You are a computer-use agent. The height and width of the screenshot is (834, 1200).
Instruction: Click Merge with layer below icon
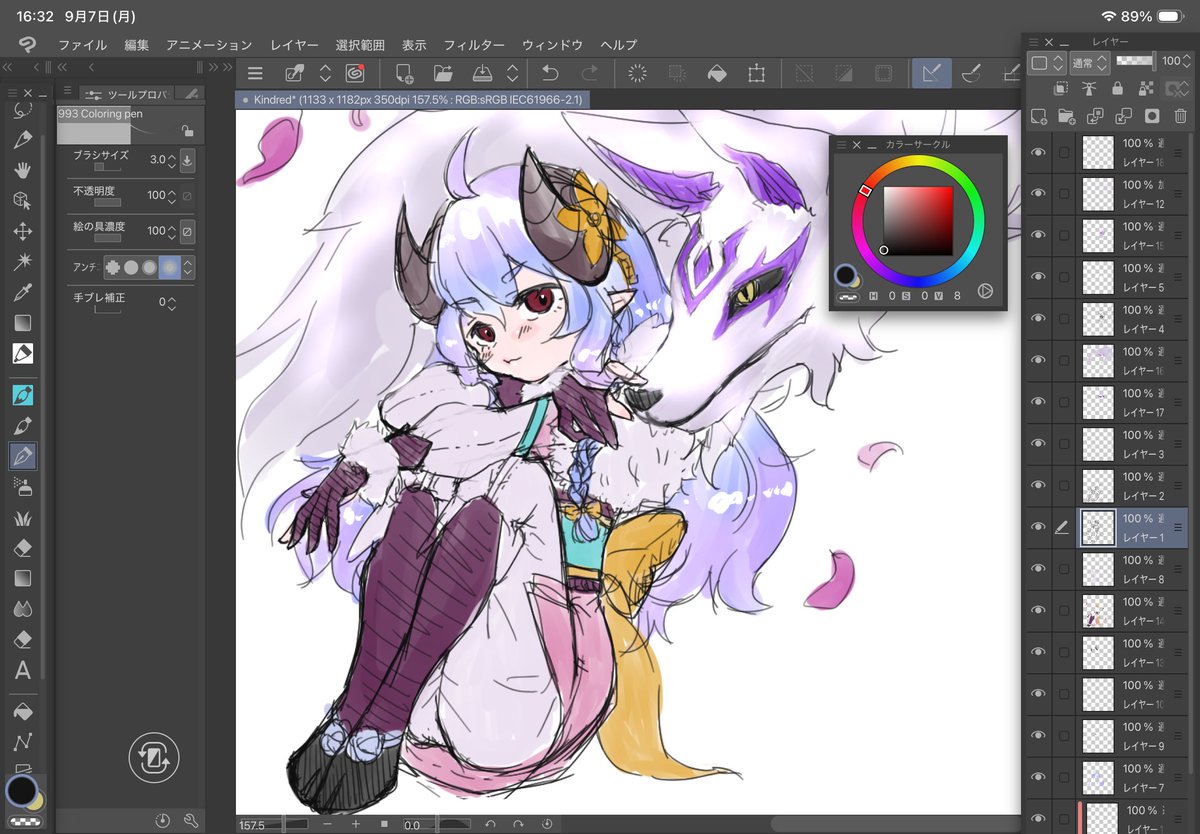pos(1123,116)
